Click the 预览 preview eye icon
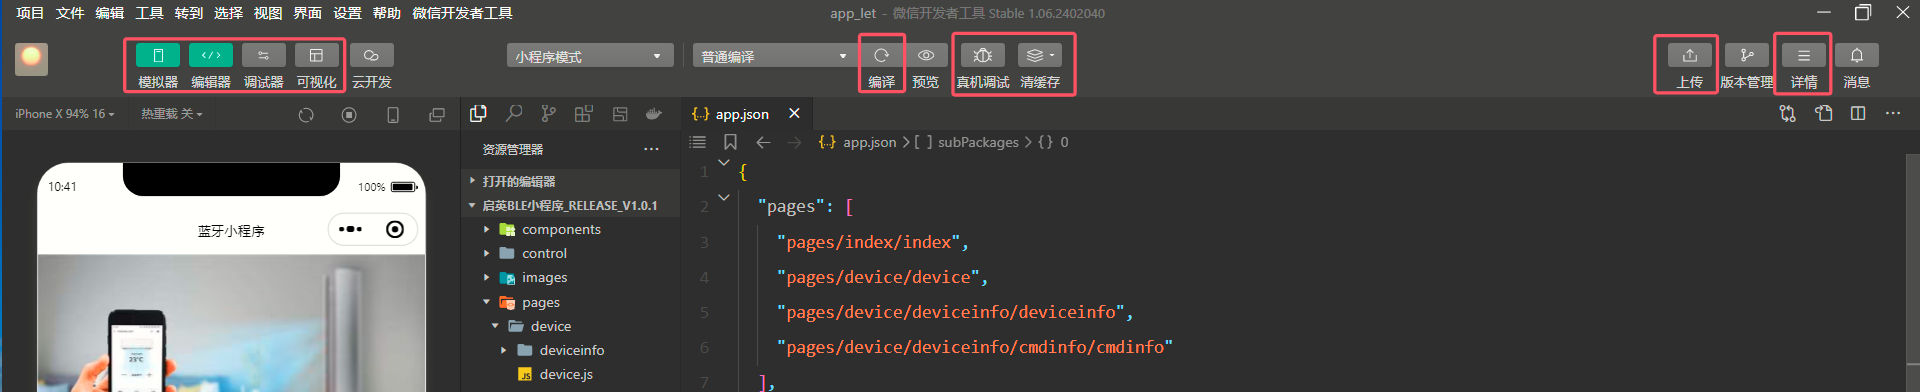1920x392 pixels. click(926, 55)
